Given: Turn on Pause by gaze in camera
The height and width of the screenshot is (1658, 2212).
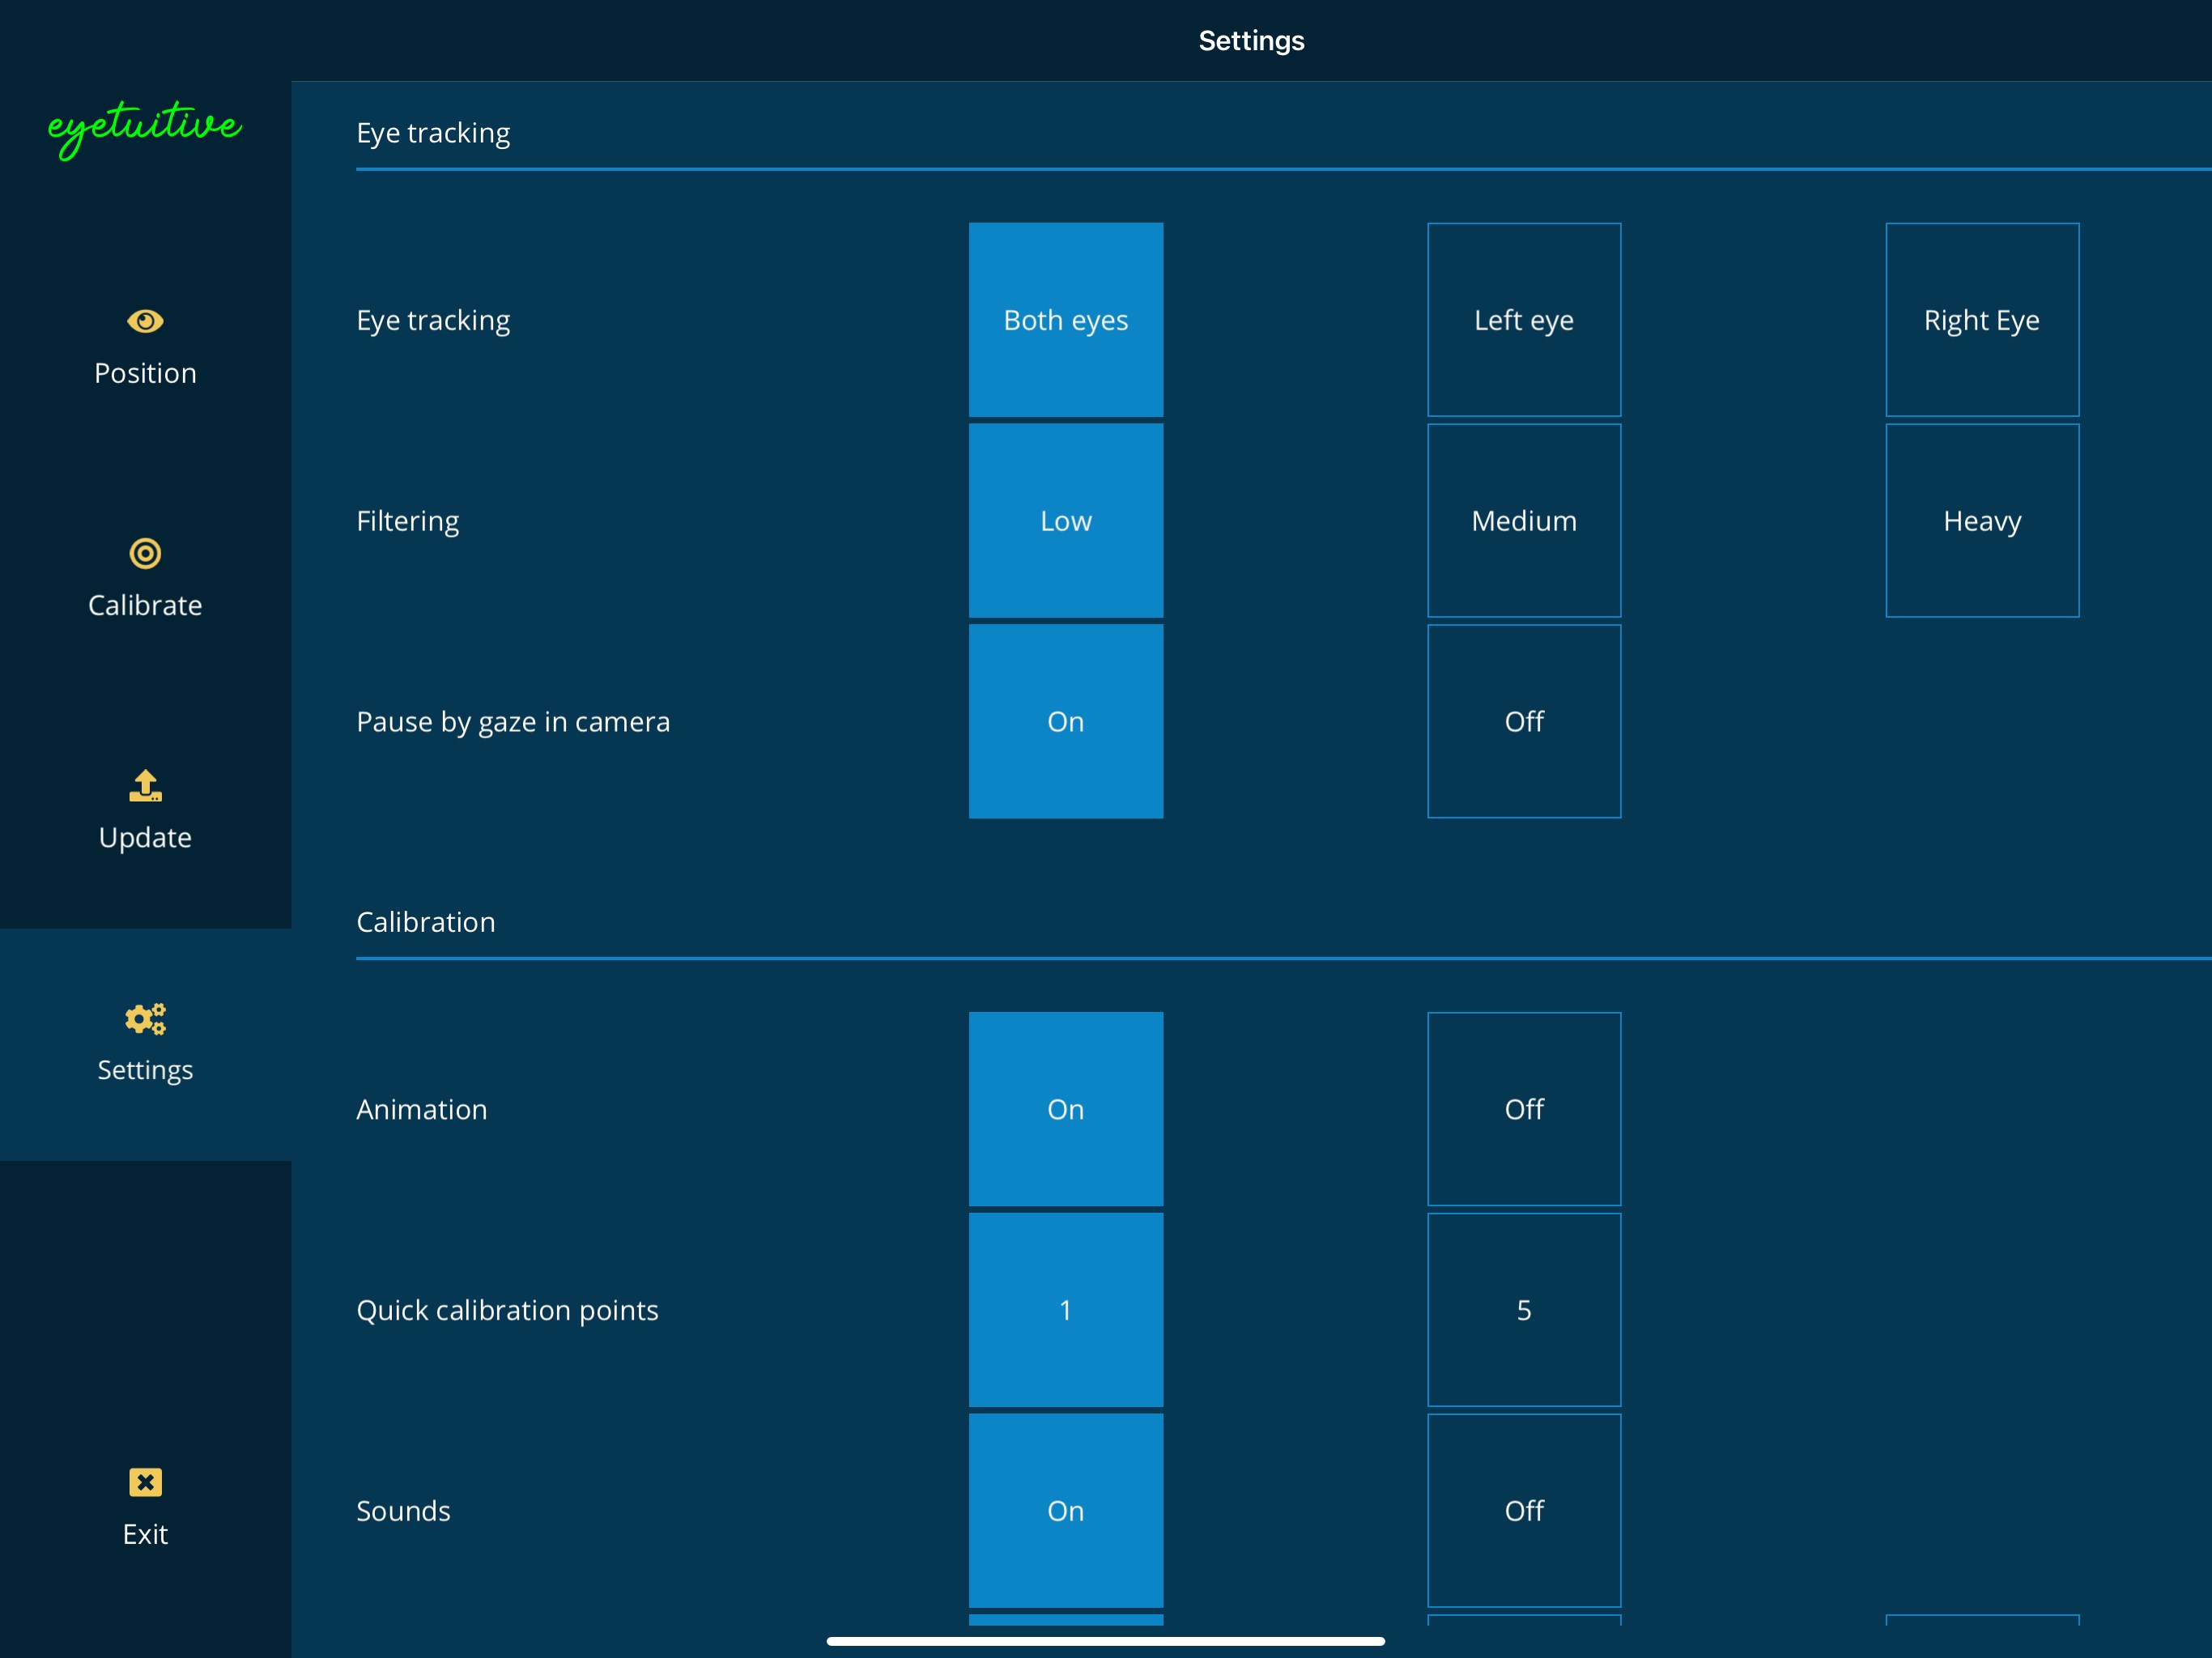Looking at the screenshot, I should [x=1065, y=721].
